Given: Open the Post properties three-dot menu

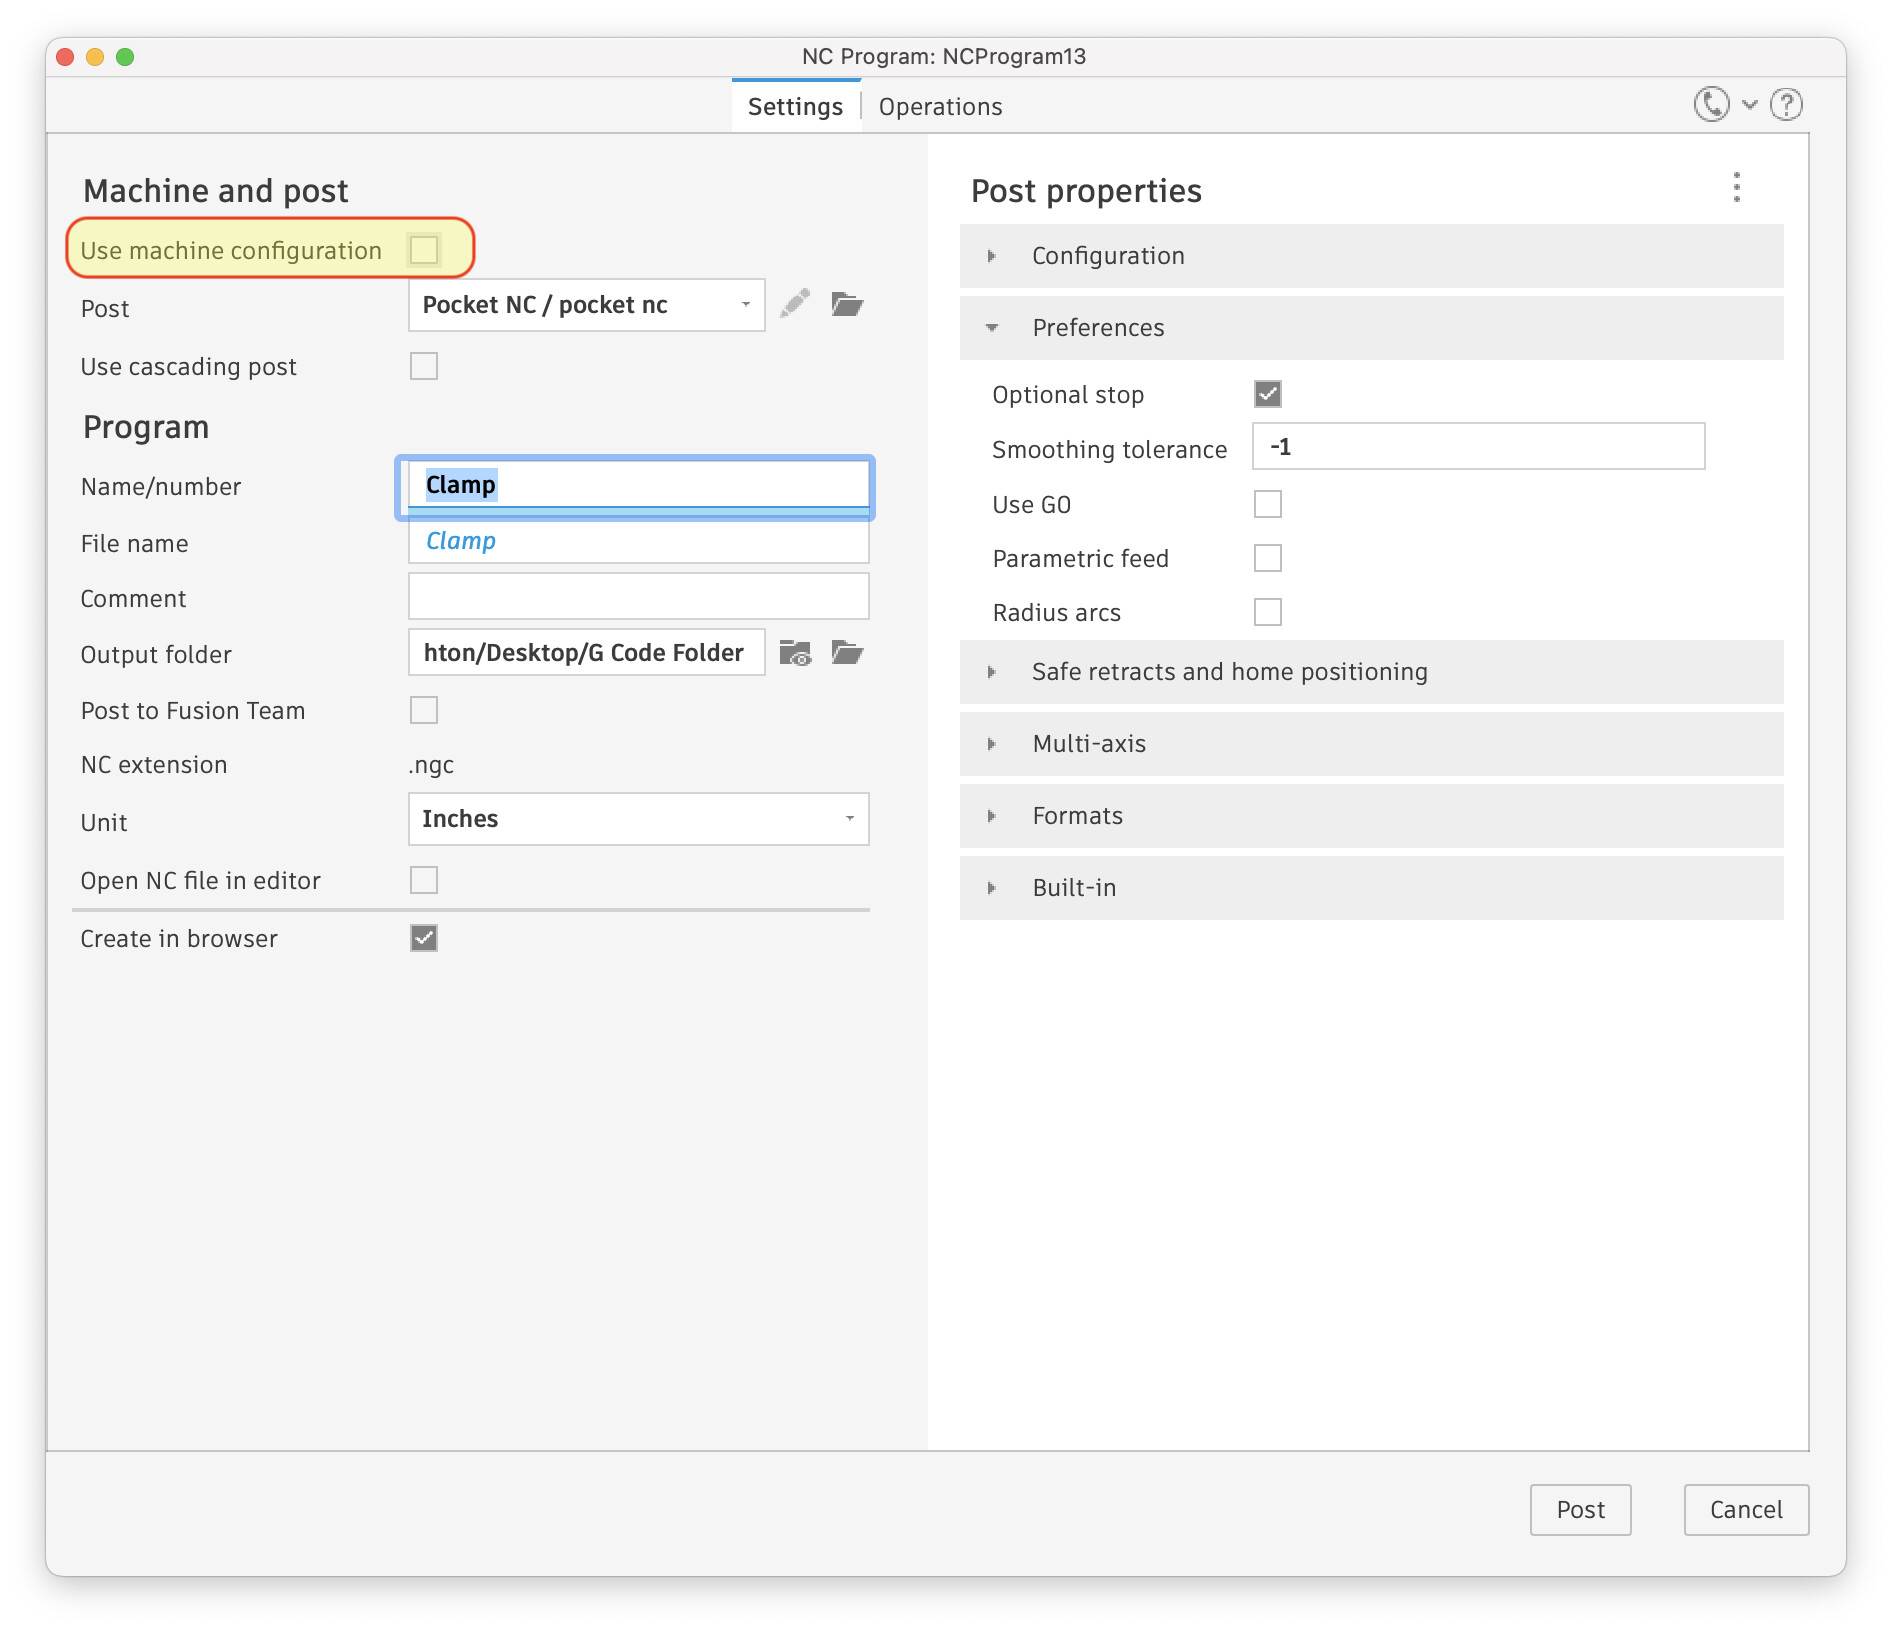Looking at the screenshot, I should pos(1737,186).
